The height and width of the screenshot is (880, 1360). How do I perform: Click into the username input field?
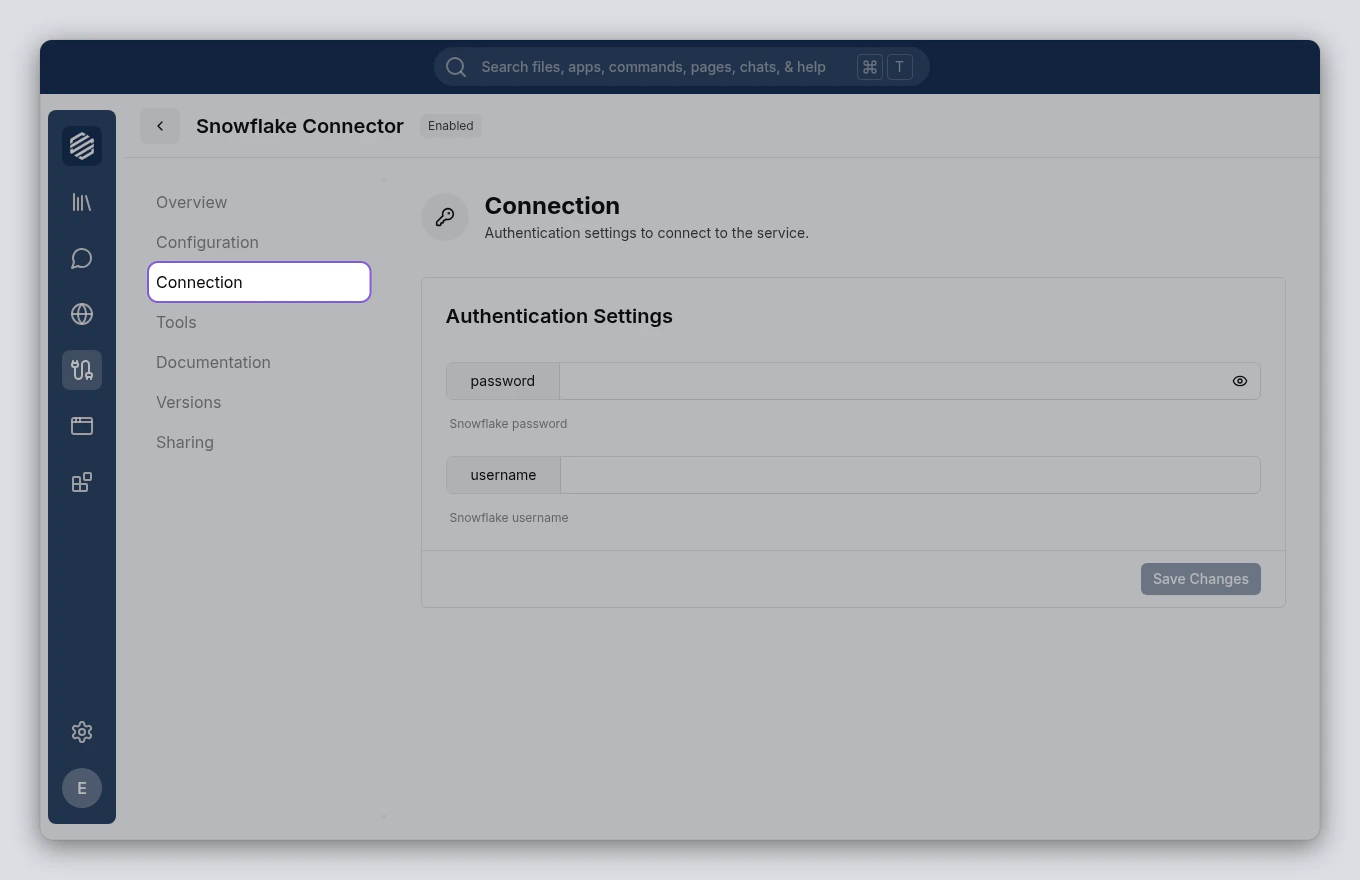(910, 475)
